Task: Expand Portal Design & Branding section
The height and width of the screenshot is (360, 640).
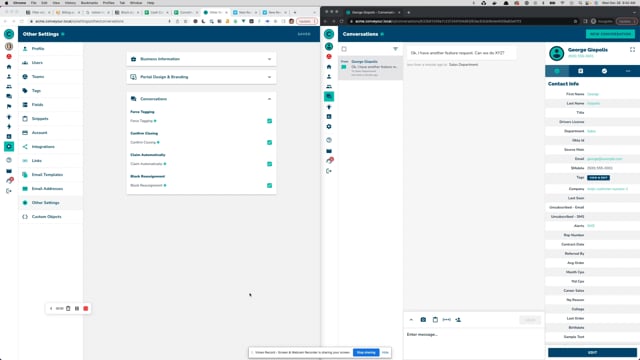Action: click(x=201, y=77)
